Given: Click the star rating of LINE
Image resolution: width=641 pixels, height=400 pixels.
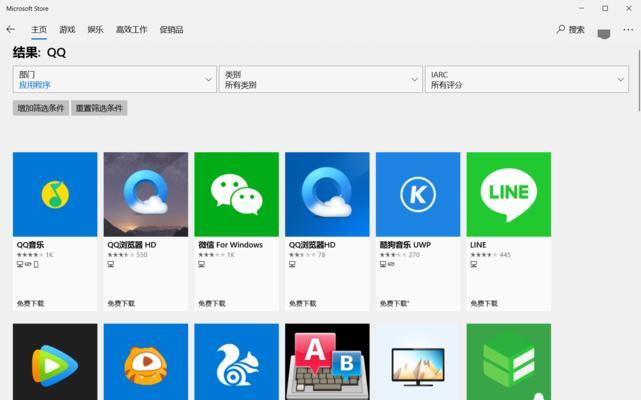Looking at the screenshot, I should [x=484, y=255].
